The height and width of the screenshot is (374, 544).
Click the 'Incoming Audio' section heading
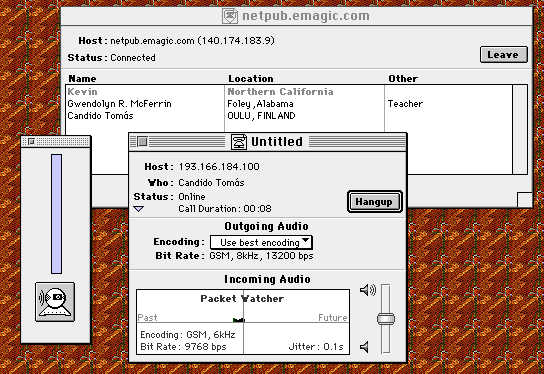click(x=267, y=279)
